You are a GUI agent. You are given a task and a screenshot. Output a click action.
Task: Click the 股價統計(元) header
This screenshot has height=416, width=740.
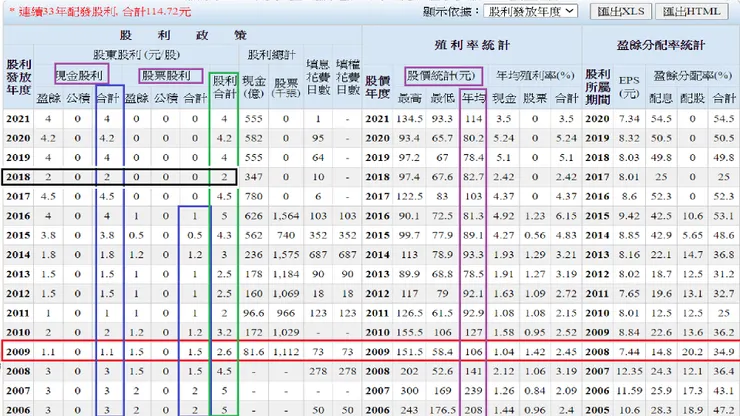[441, 76]
